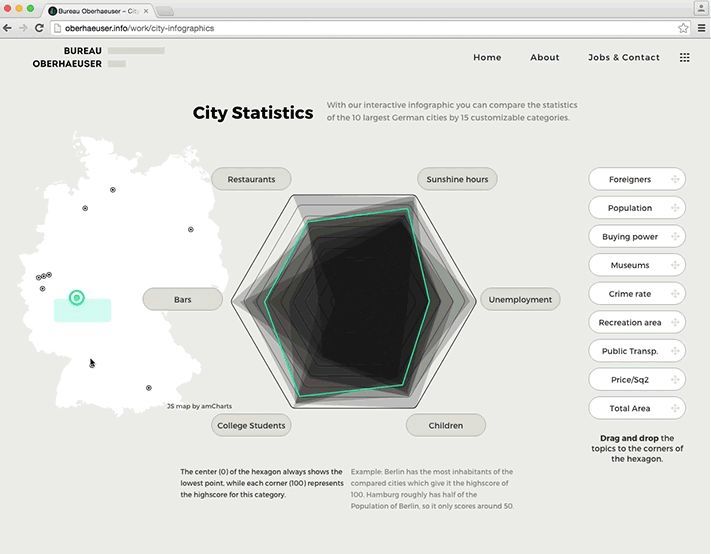Click the browser forward arrow
This screenshot has height=554, width=711.
tap(23, 28)
